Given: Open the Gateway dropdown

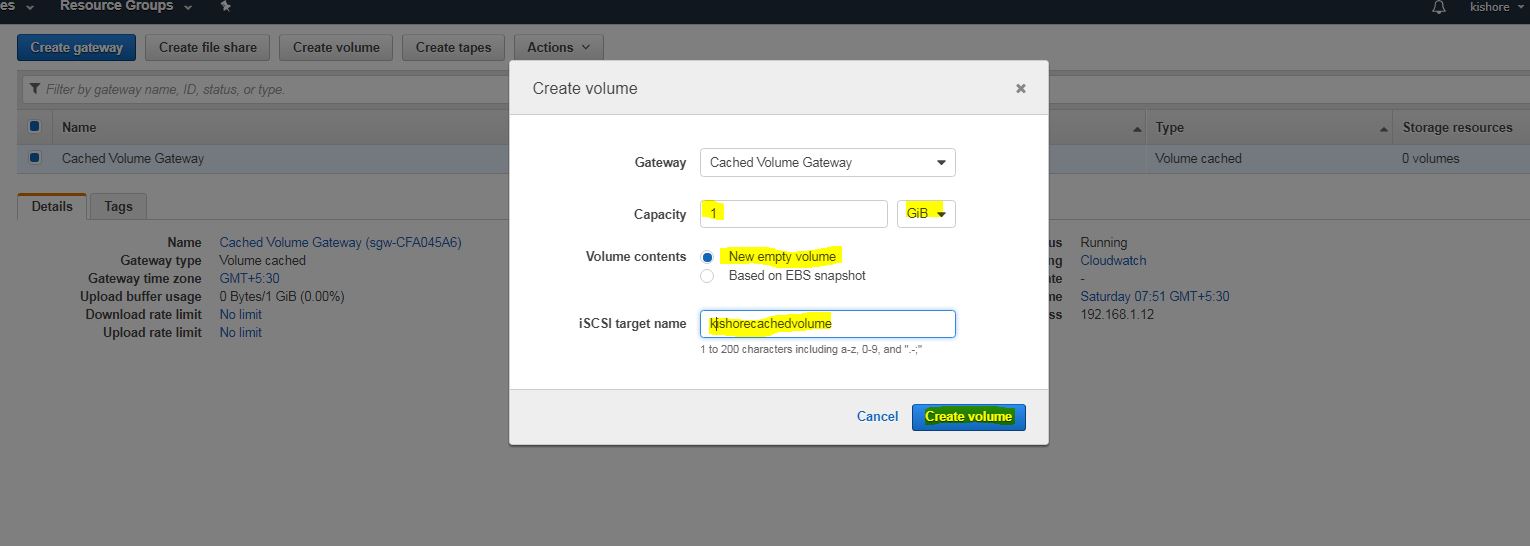Looking at the screenshot, I should point(827,162).
